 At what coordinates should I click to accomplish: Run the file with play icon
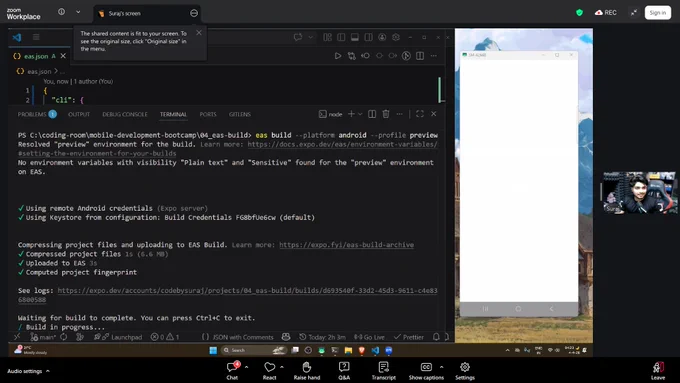pos(338,56)
